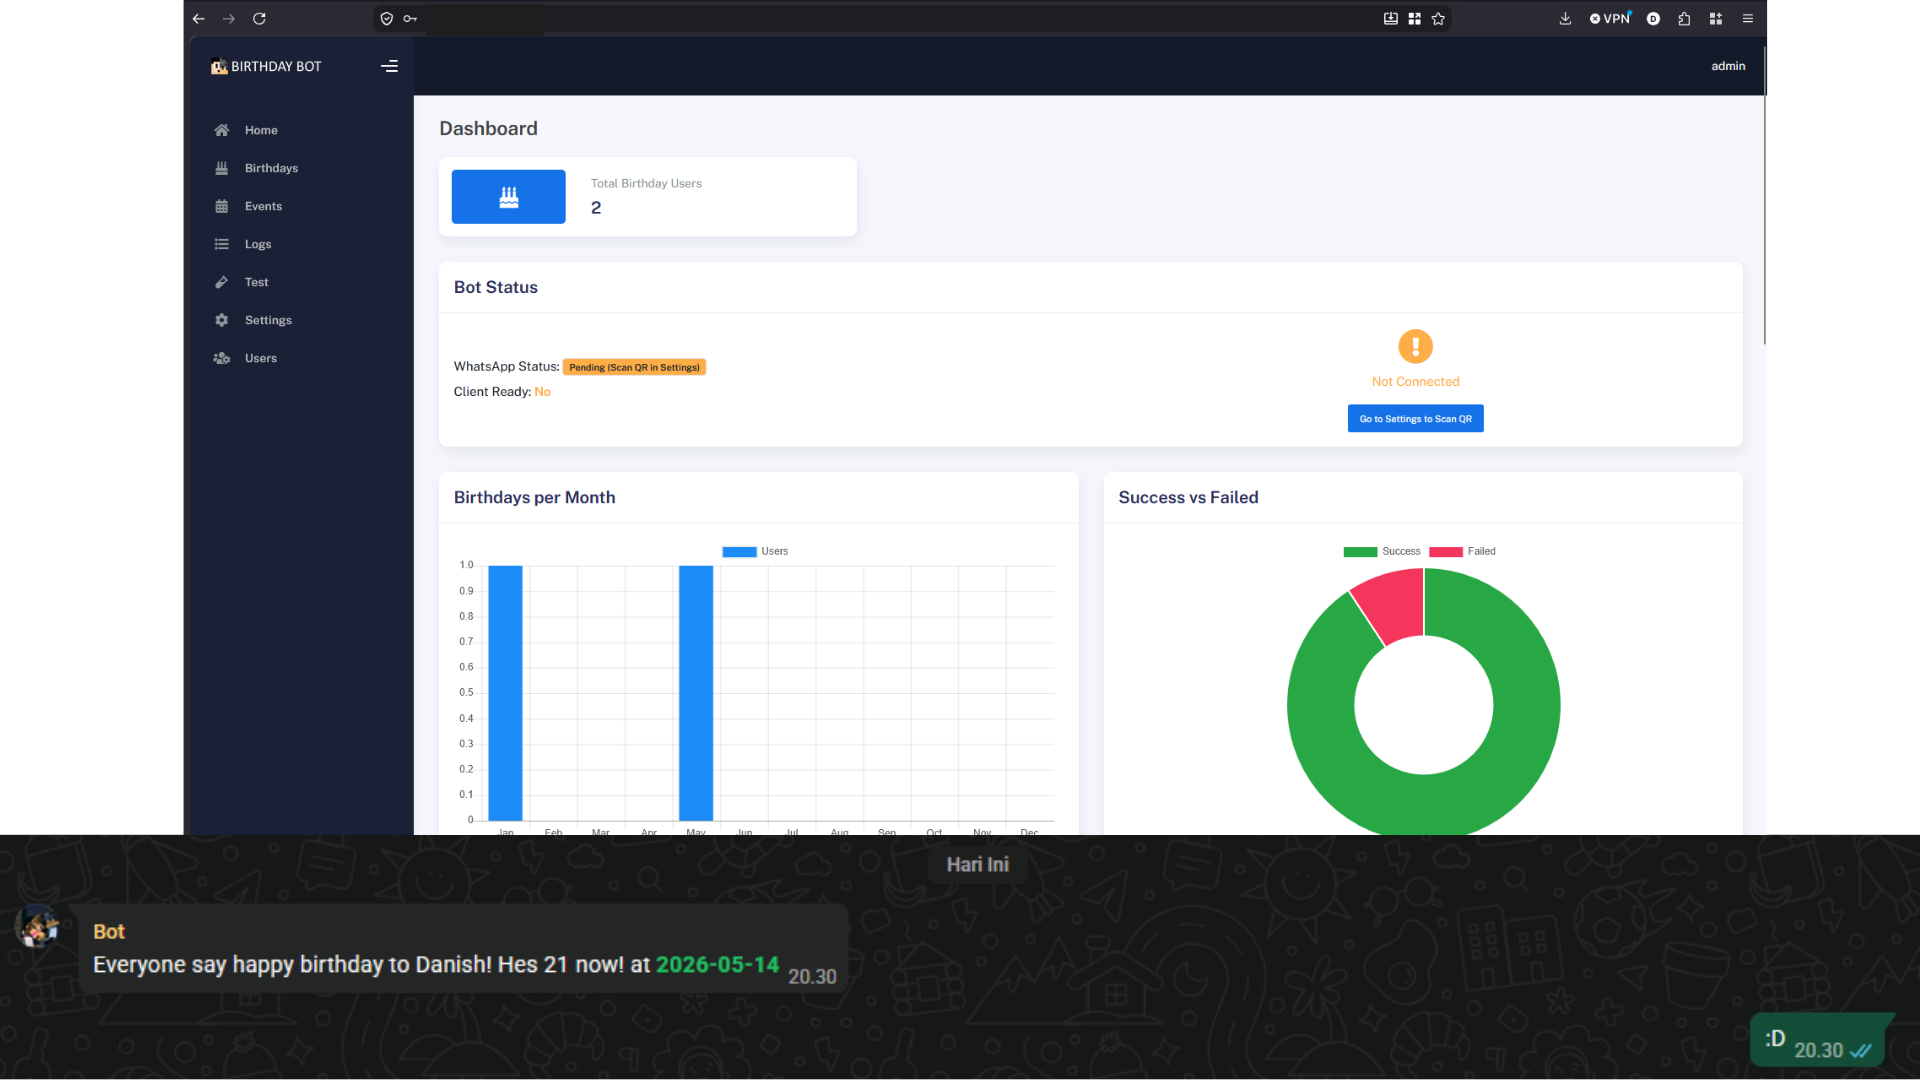Open the admin user menu

click(x=1728, y=66)
